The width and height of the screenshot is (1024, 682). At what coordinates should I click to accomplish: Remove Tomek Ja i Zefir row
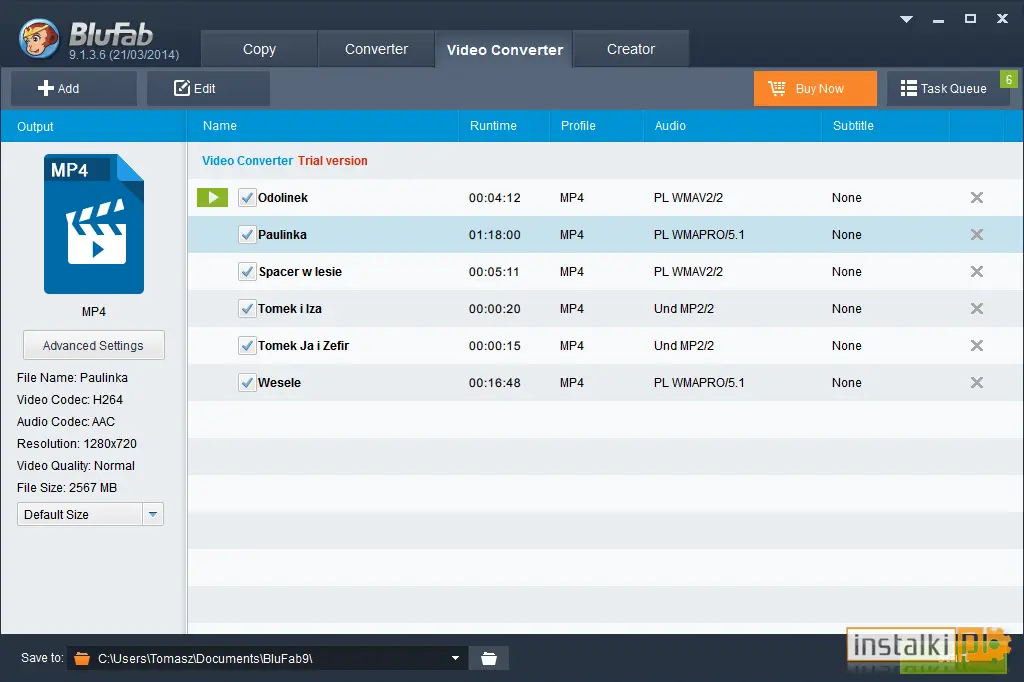click(x=976, y=346)
